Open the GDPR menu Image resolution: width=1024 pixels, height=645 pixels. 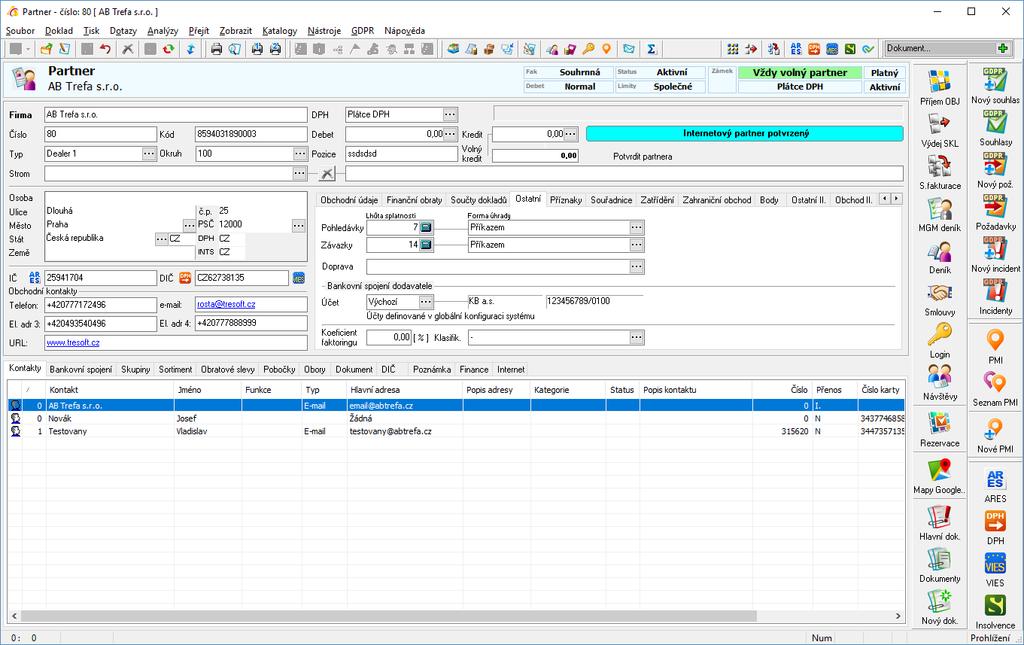[362, 31]
